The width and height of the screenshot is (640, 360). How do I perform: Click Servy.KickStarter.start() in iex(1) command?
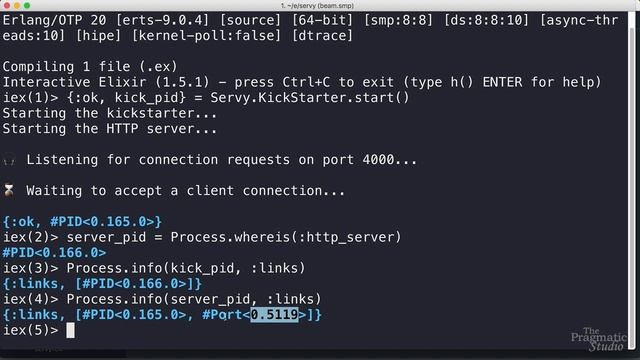tap(310, 98)
